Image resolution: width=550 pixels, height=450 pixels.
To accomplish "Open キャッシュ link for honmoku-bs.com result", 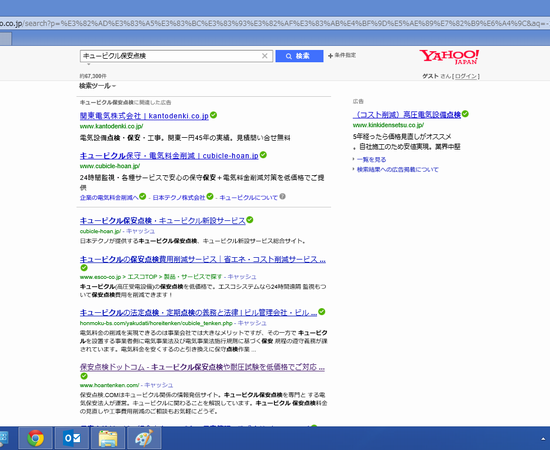I will 252,323.
